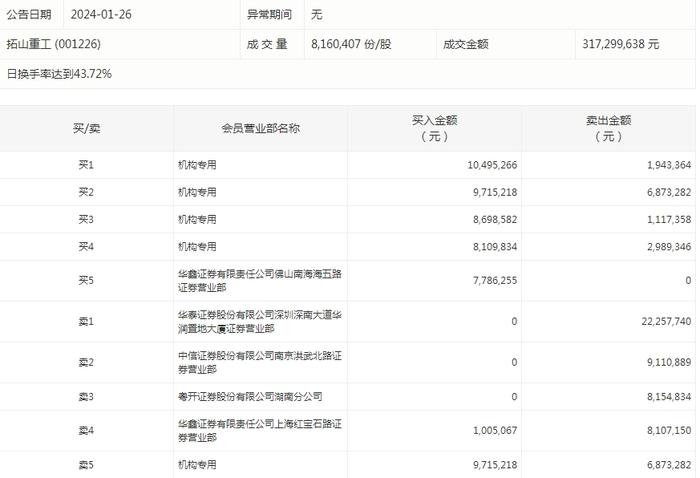Select the 买4 row label

86,246
